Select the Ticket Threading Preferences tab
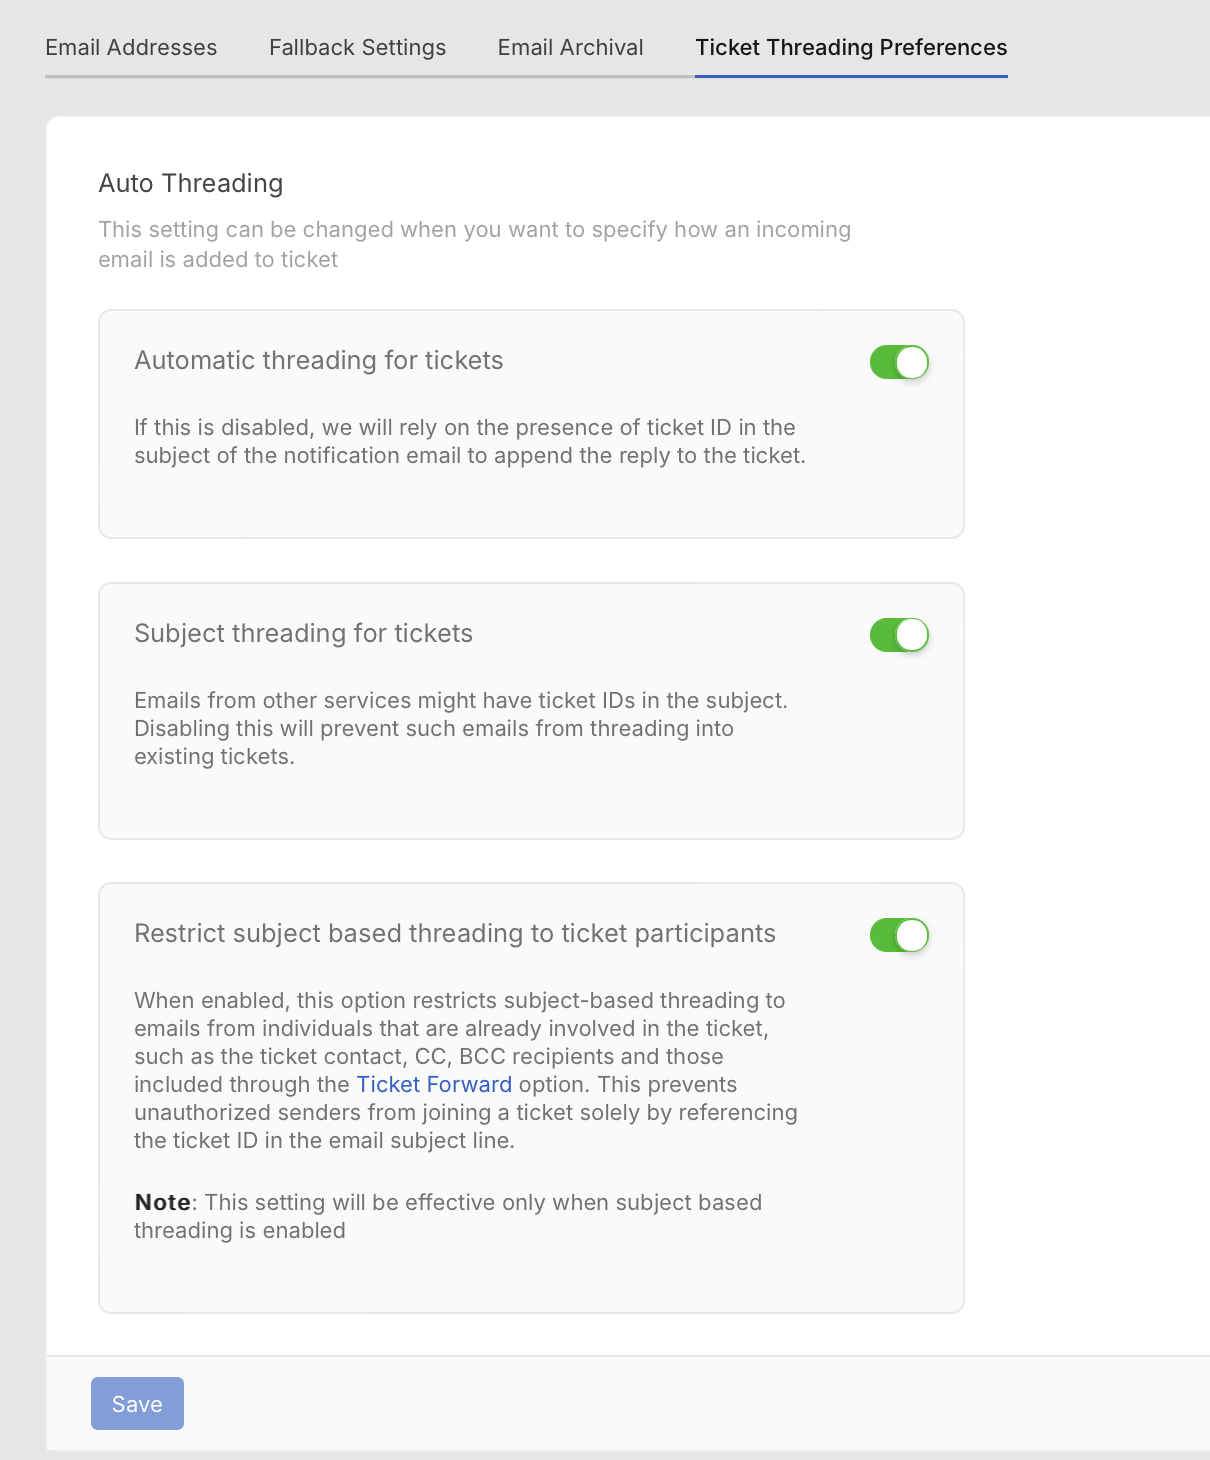Viewport: 1210px width, 1460px height. pos(851,47)
